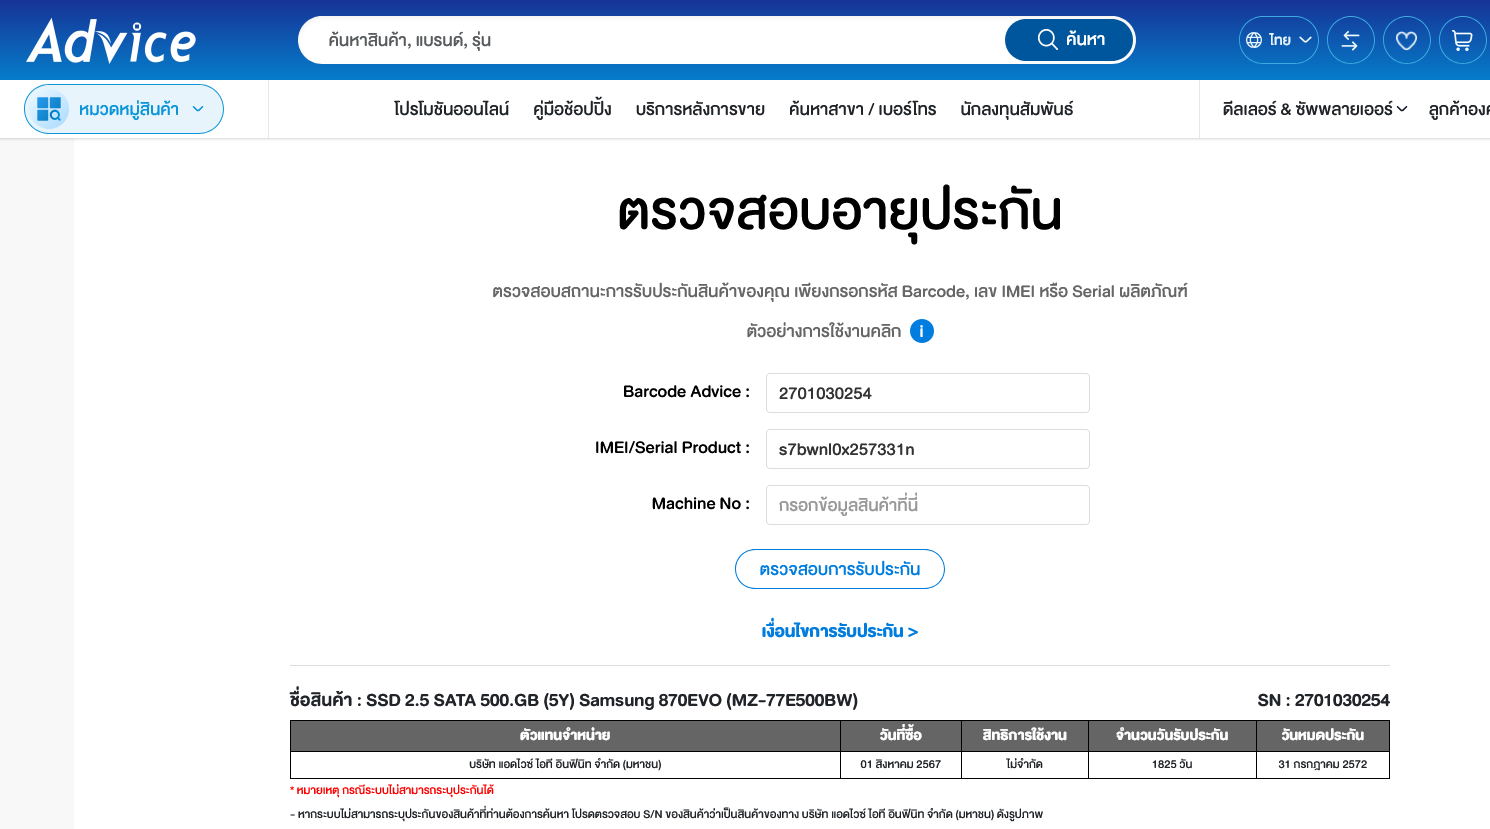The image size is (1490, 829).
Task: Focus the Machine No input field
Action: [927, 505]
